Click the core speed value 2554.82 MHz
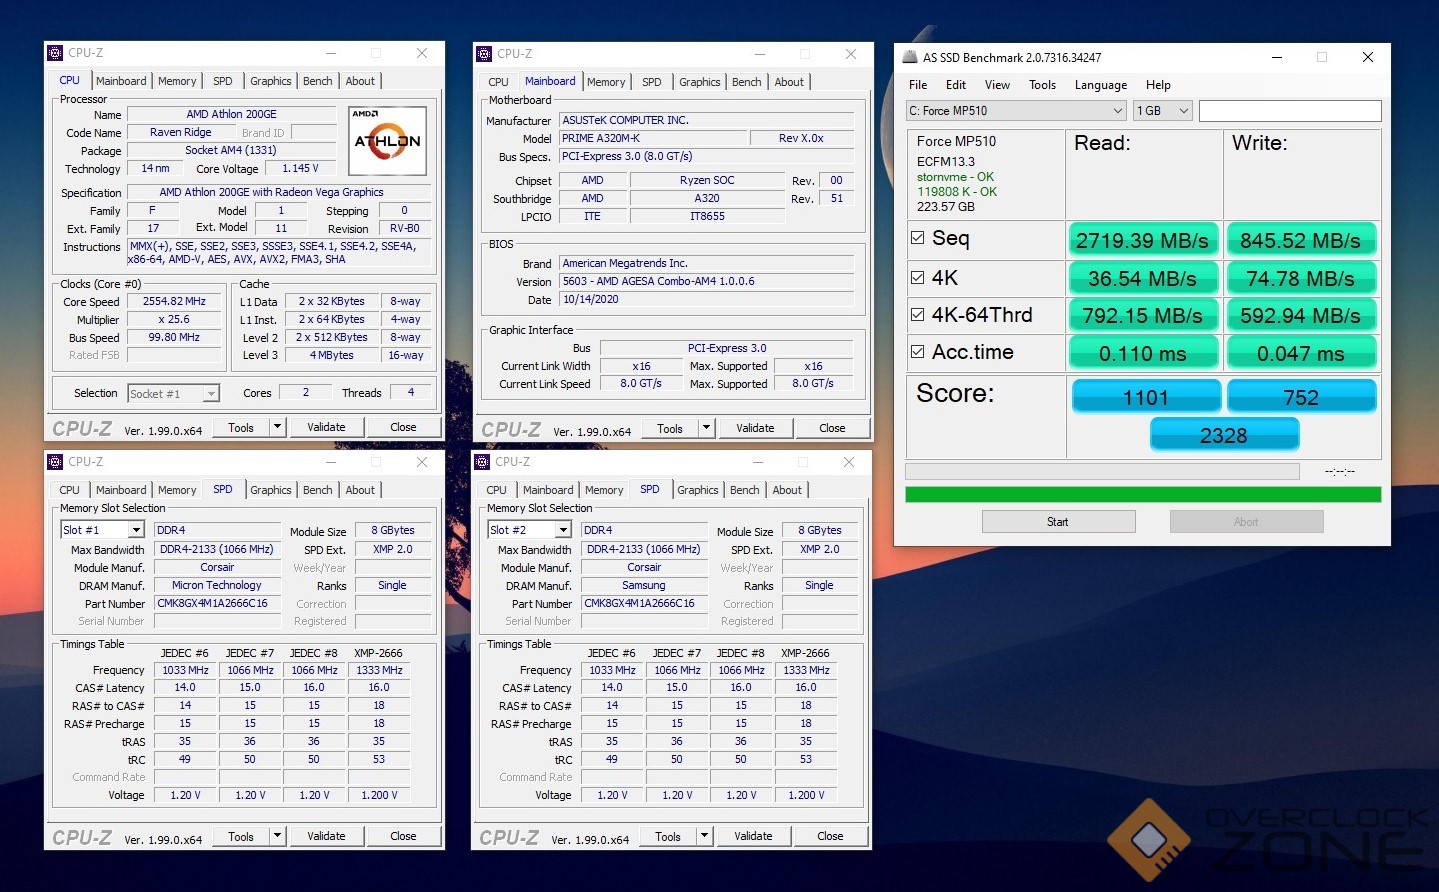Image resolution: width=1439 pixels, height=892 pixels. (174, 301)
